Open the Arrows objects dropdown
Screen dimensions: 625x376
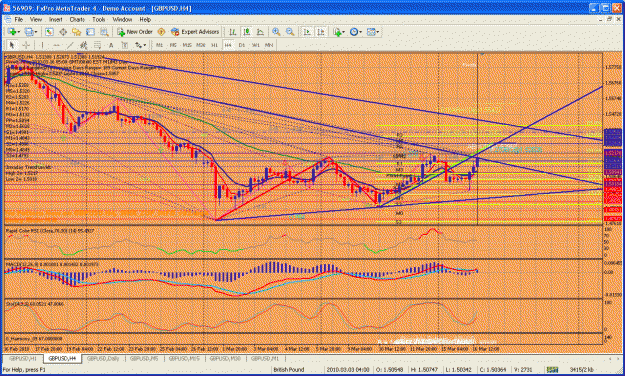(x=140, y=45)
